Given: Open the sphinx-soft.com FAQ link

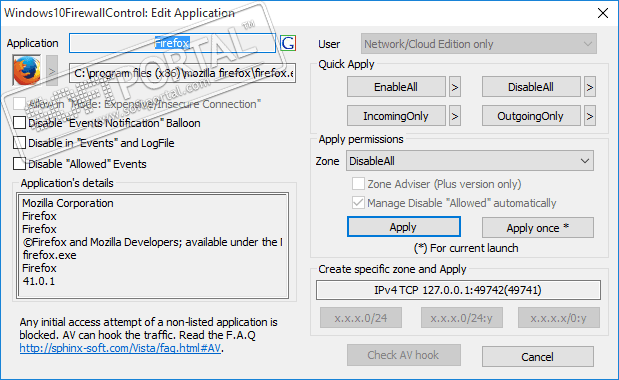Looking at the screenshot, I should tap(120, 348).
